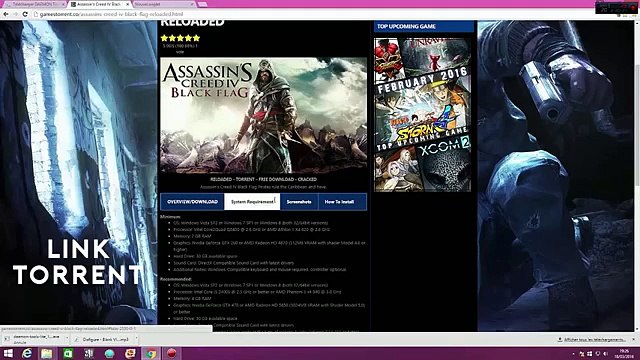This screenshot has height=360, width=640.
Task: Reload the page with the refresh icon
Action: tap(25, 14)
